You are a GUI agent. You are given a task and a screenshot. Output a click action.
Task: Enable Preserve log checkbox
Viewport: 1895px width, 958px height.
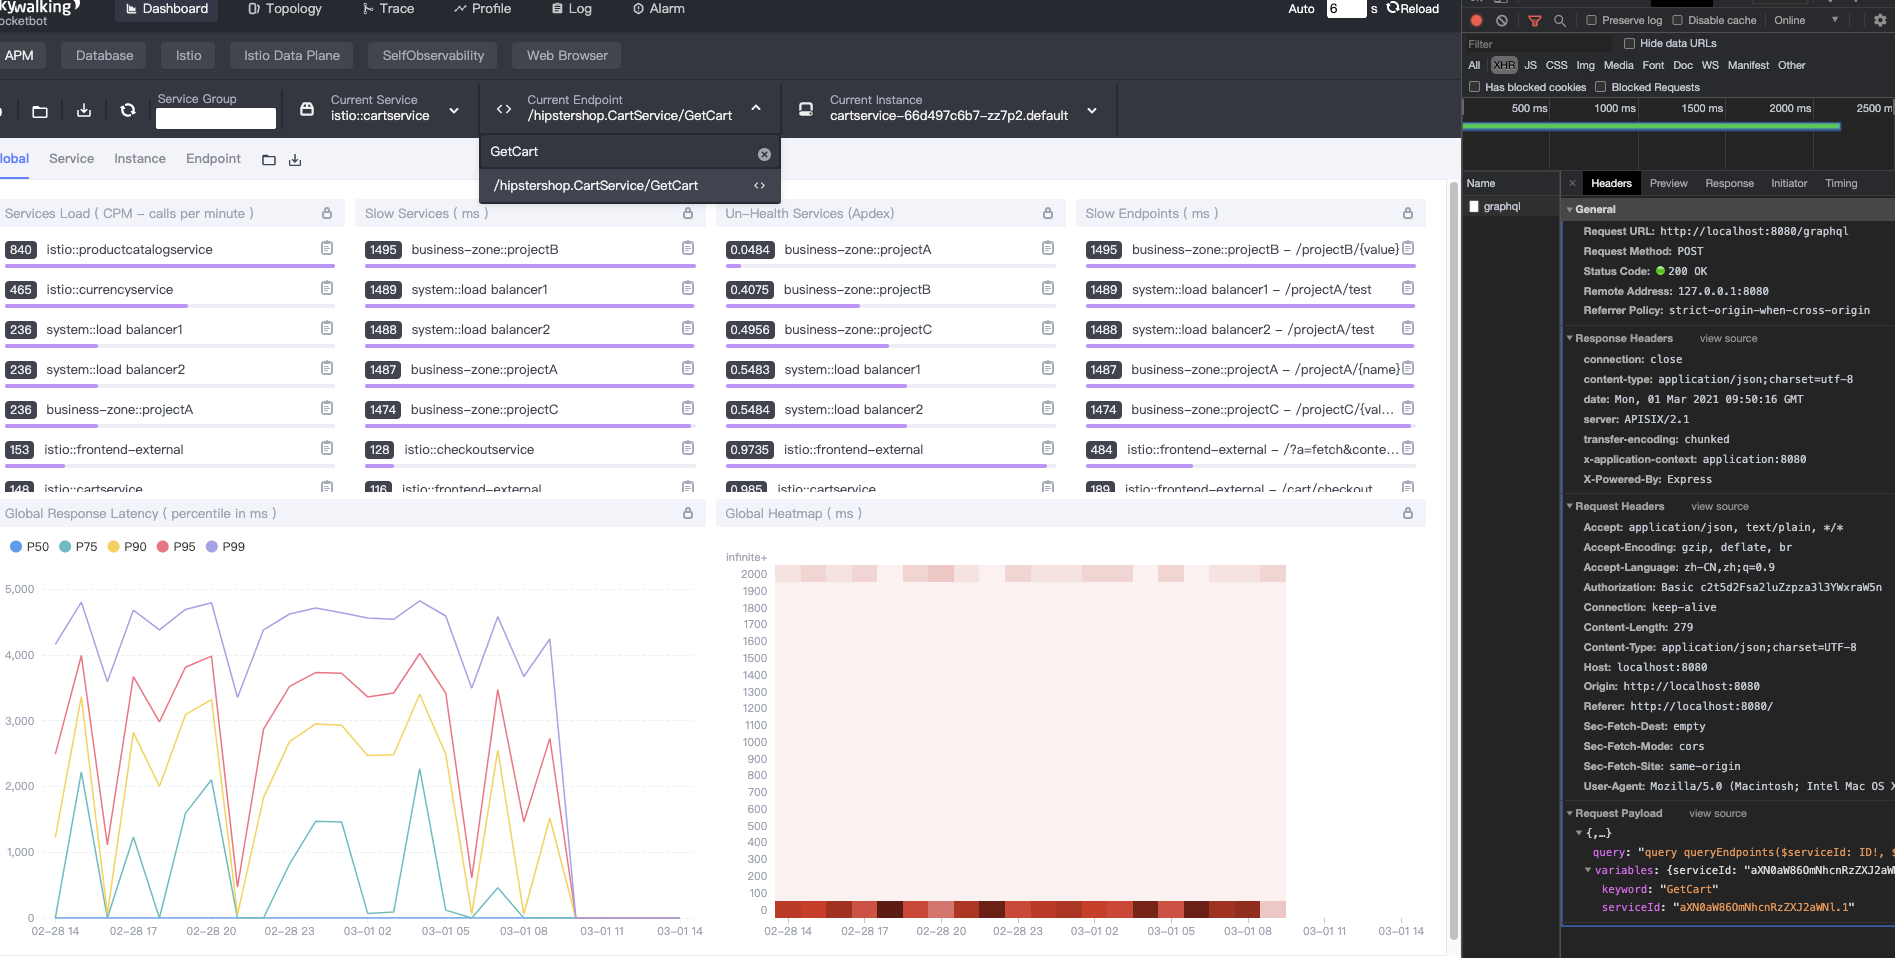tap(1591, 20)
